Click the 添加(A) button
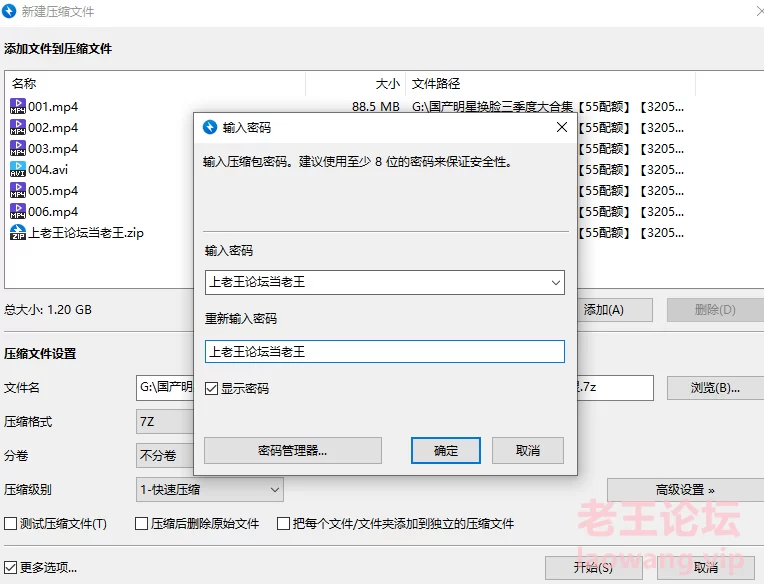Screen dimensions: 764x584 click(x=615, y=310)
